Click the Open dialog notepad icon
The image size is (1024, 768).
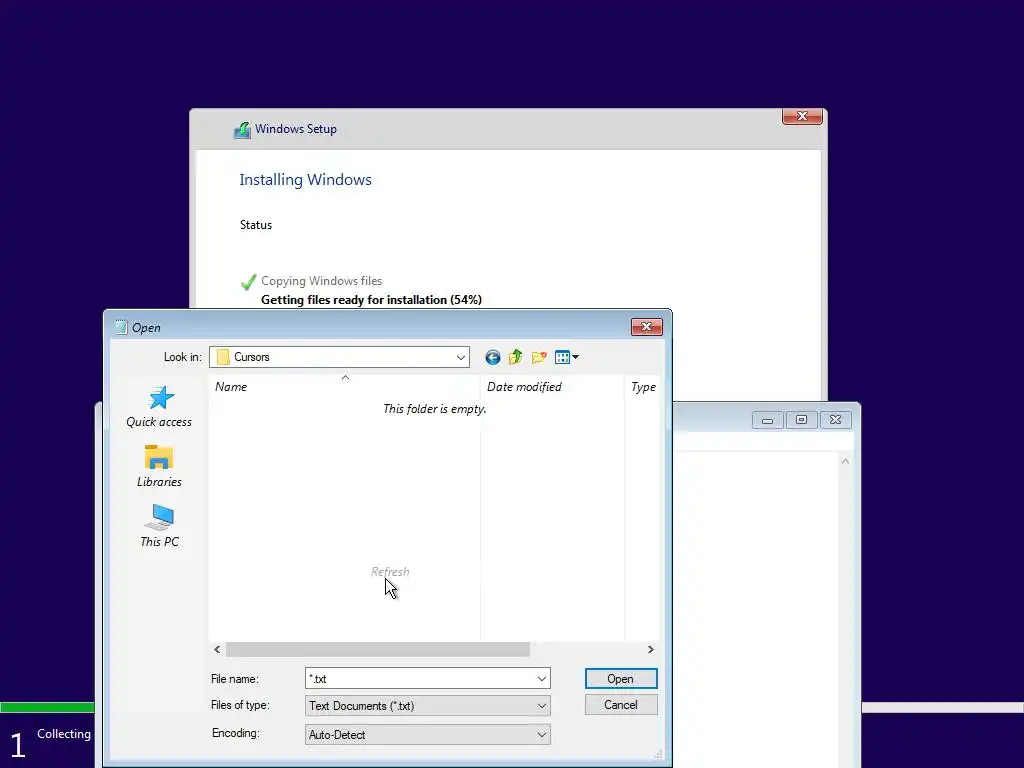point(121,327)
